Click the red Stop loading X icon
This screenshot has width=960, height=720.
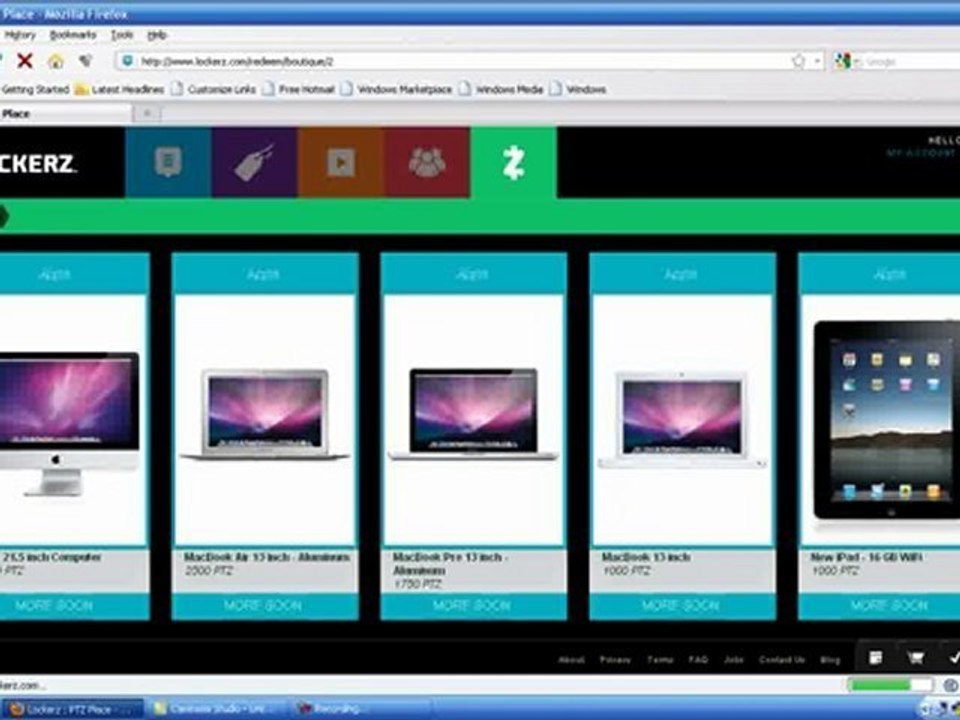click(x=24, y=61)
